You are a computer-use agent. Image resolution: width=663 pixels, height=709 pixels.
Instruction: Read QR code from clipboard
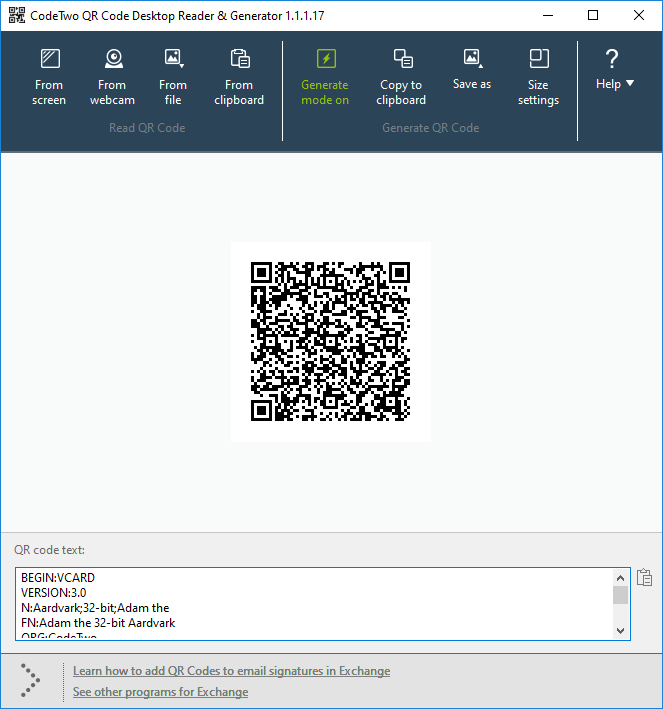click(x=239, y=77)
